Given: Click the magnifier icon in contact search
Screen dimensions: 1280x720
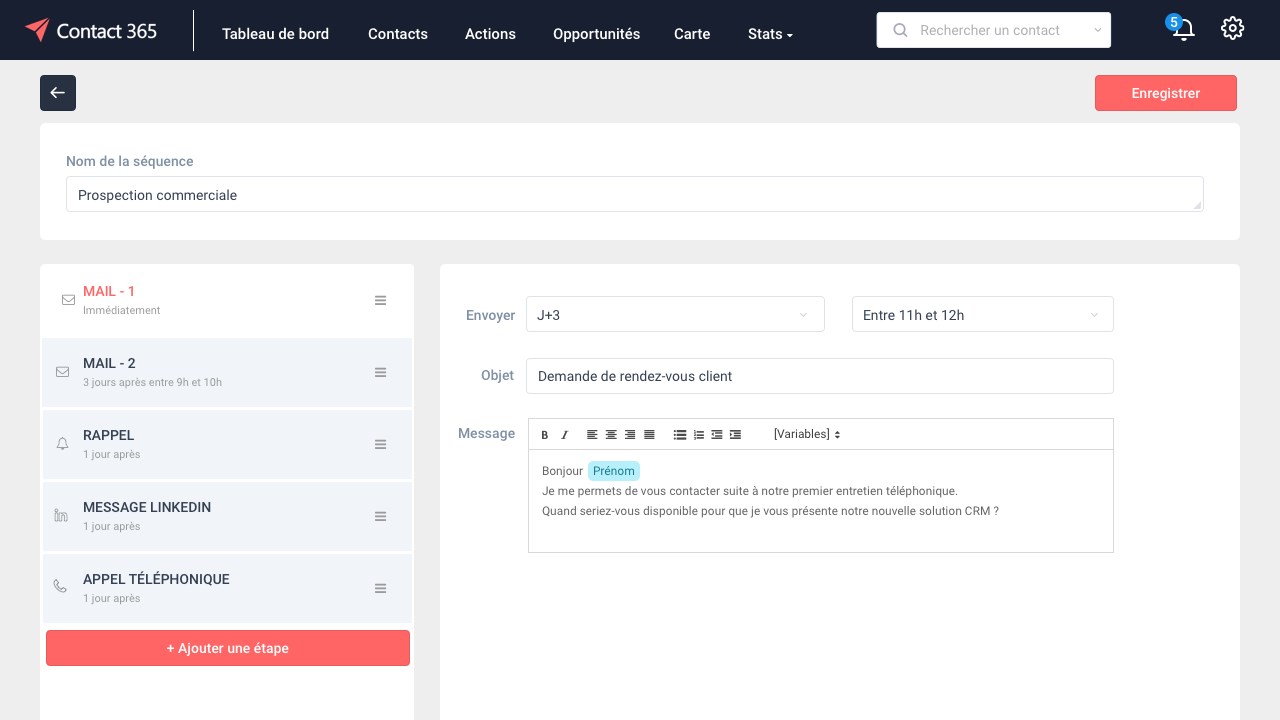Looking at the screenshot, I should [900, 30].
